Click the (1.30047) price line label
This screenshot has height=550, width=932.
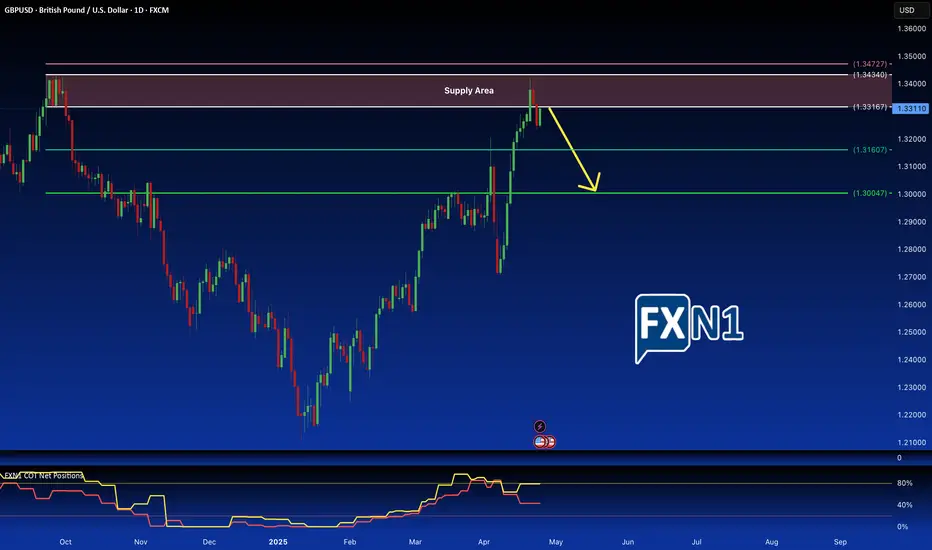(x=870, y=193)
